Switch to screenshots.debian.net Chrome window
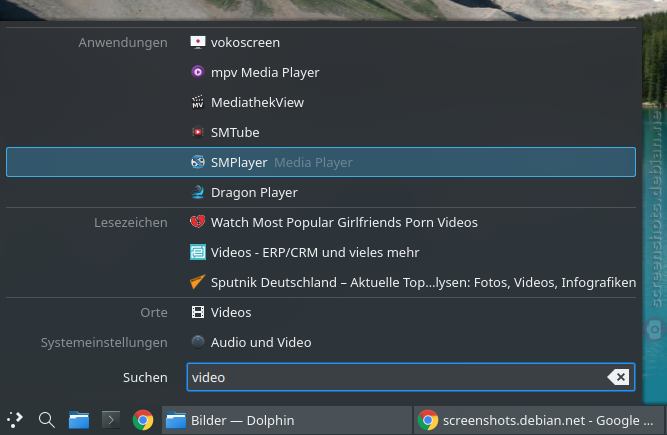Image resolution: width=667 pixels, height=435 pixels. coord(539,420)
